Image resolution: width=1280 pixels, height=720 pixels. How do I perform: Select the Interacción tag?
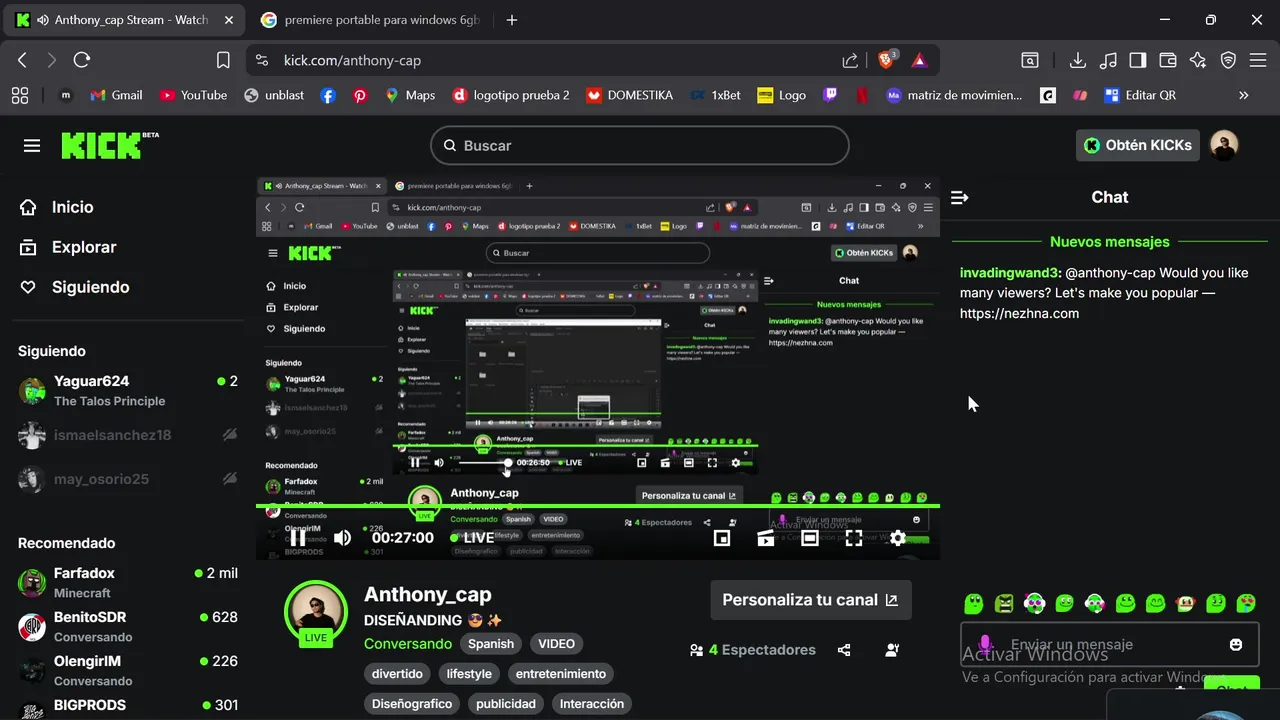(592, 704)
